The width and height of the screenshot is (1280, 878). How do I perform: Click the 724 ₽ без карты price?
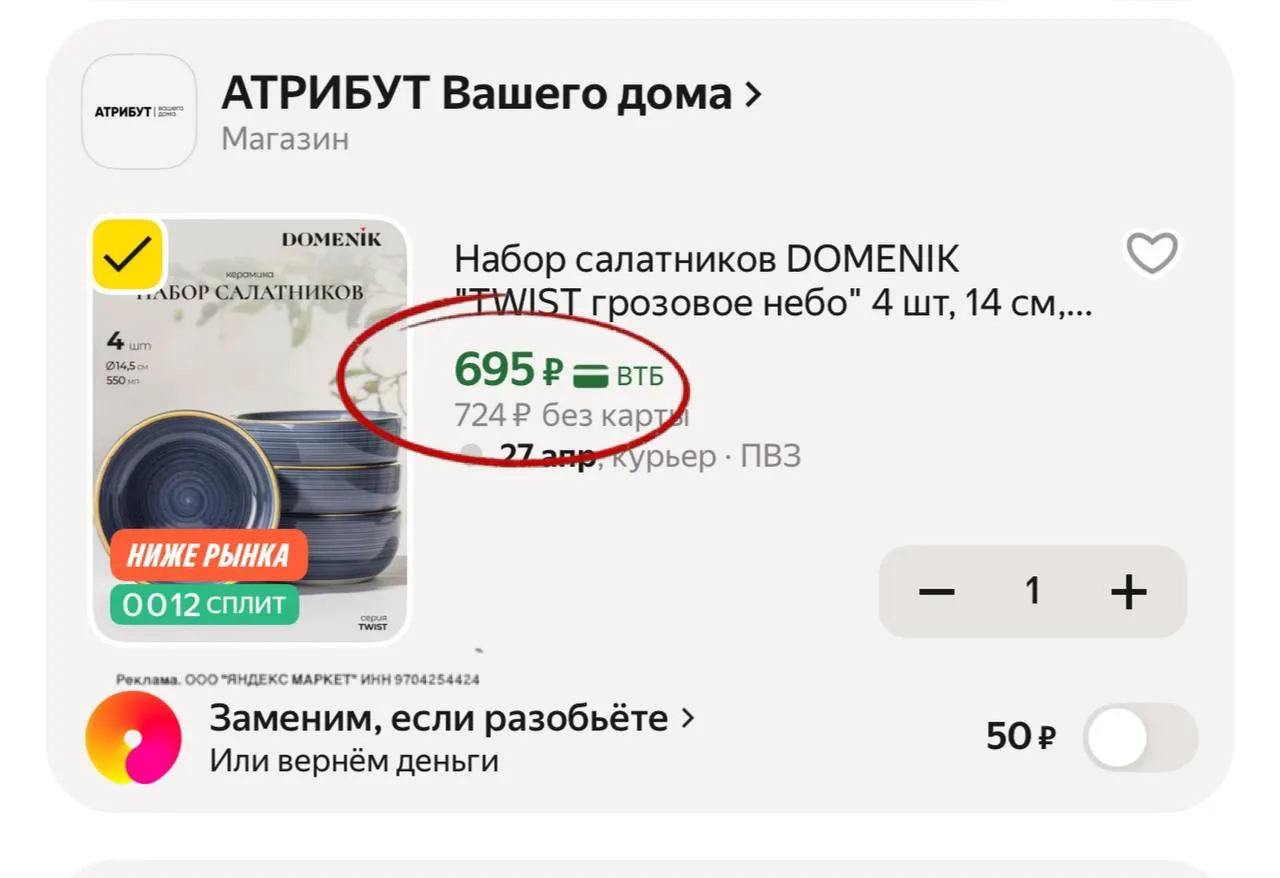[x=572, y=415]
